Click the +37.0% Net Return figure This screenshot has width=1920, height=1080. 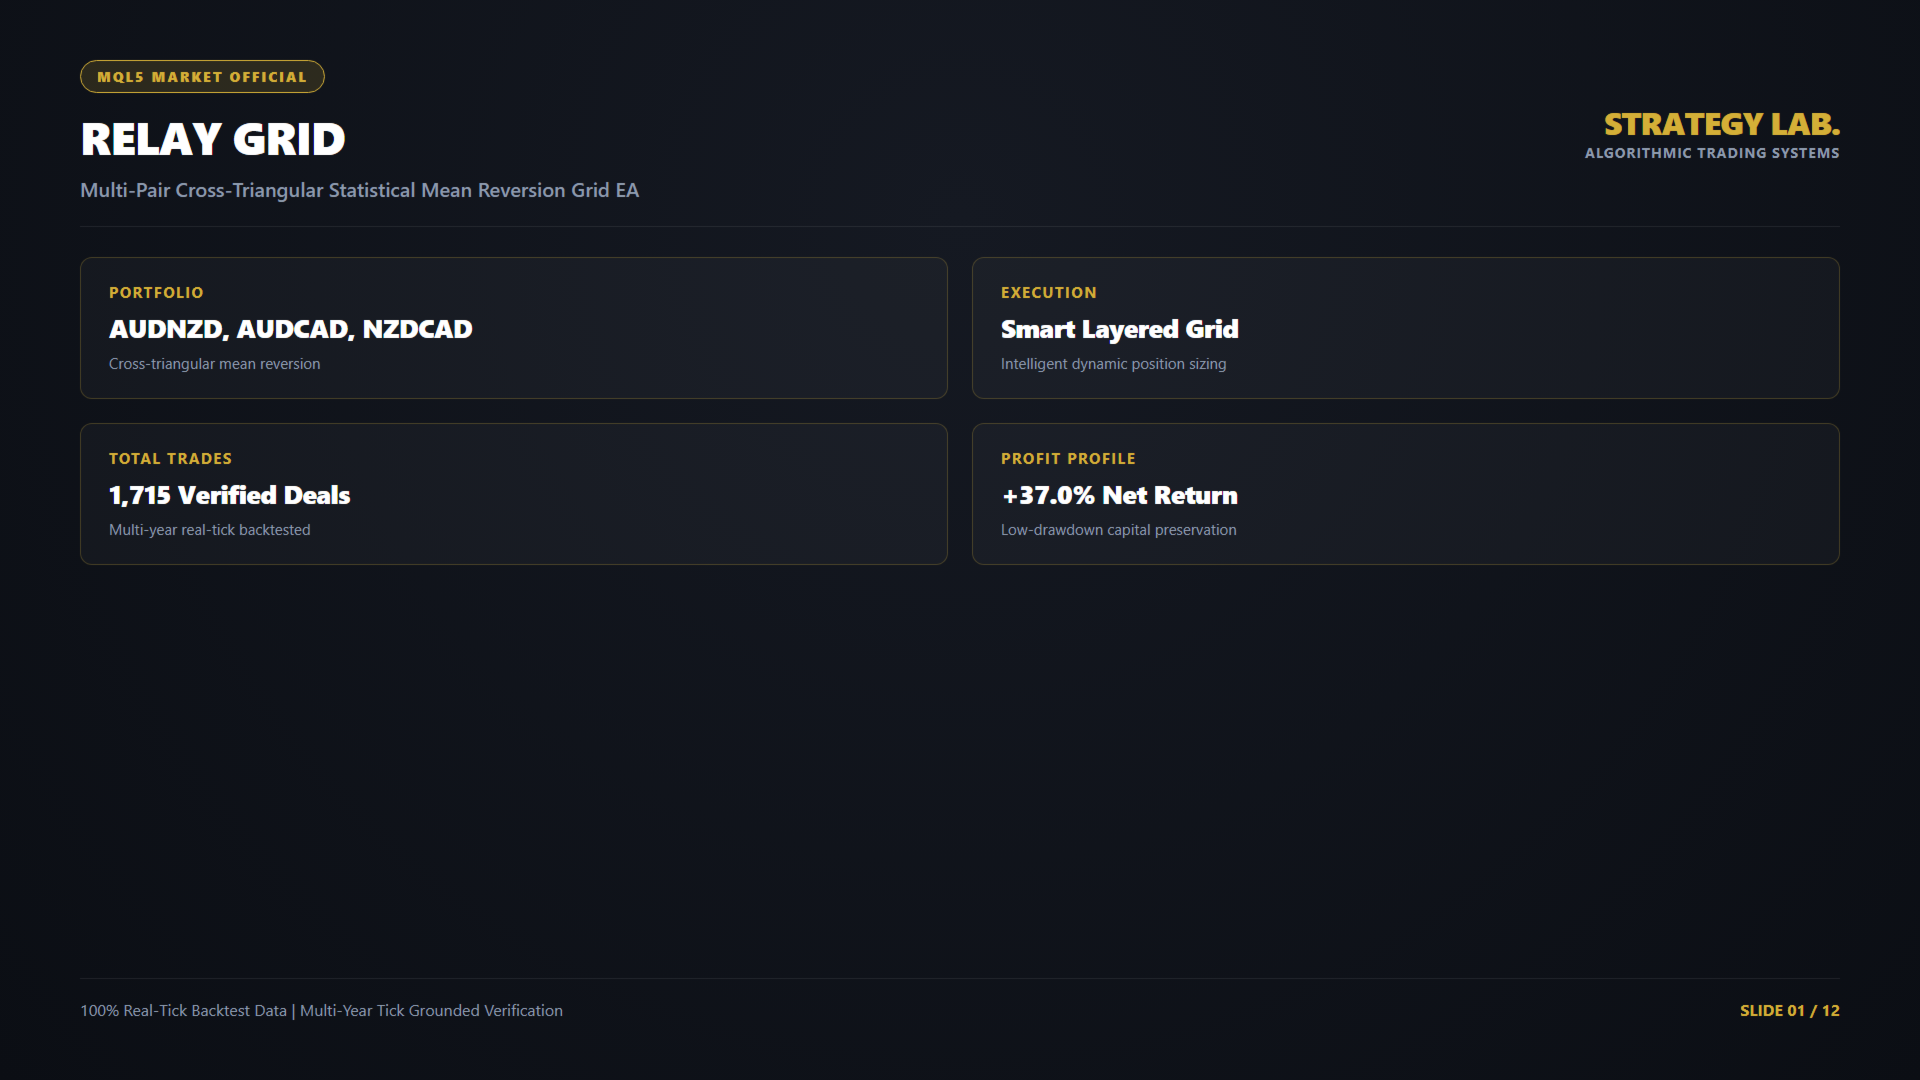(x=1119, y=495)
